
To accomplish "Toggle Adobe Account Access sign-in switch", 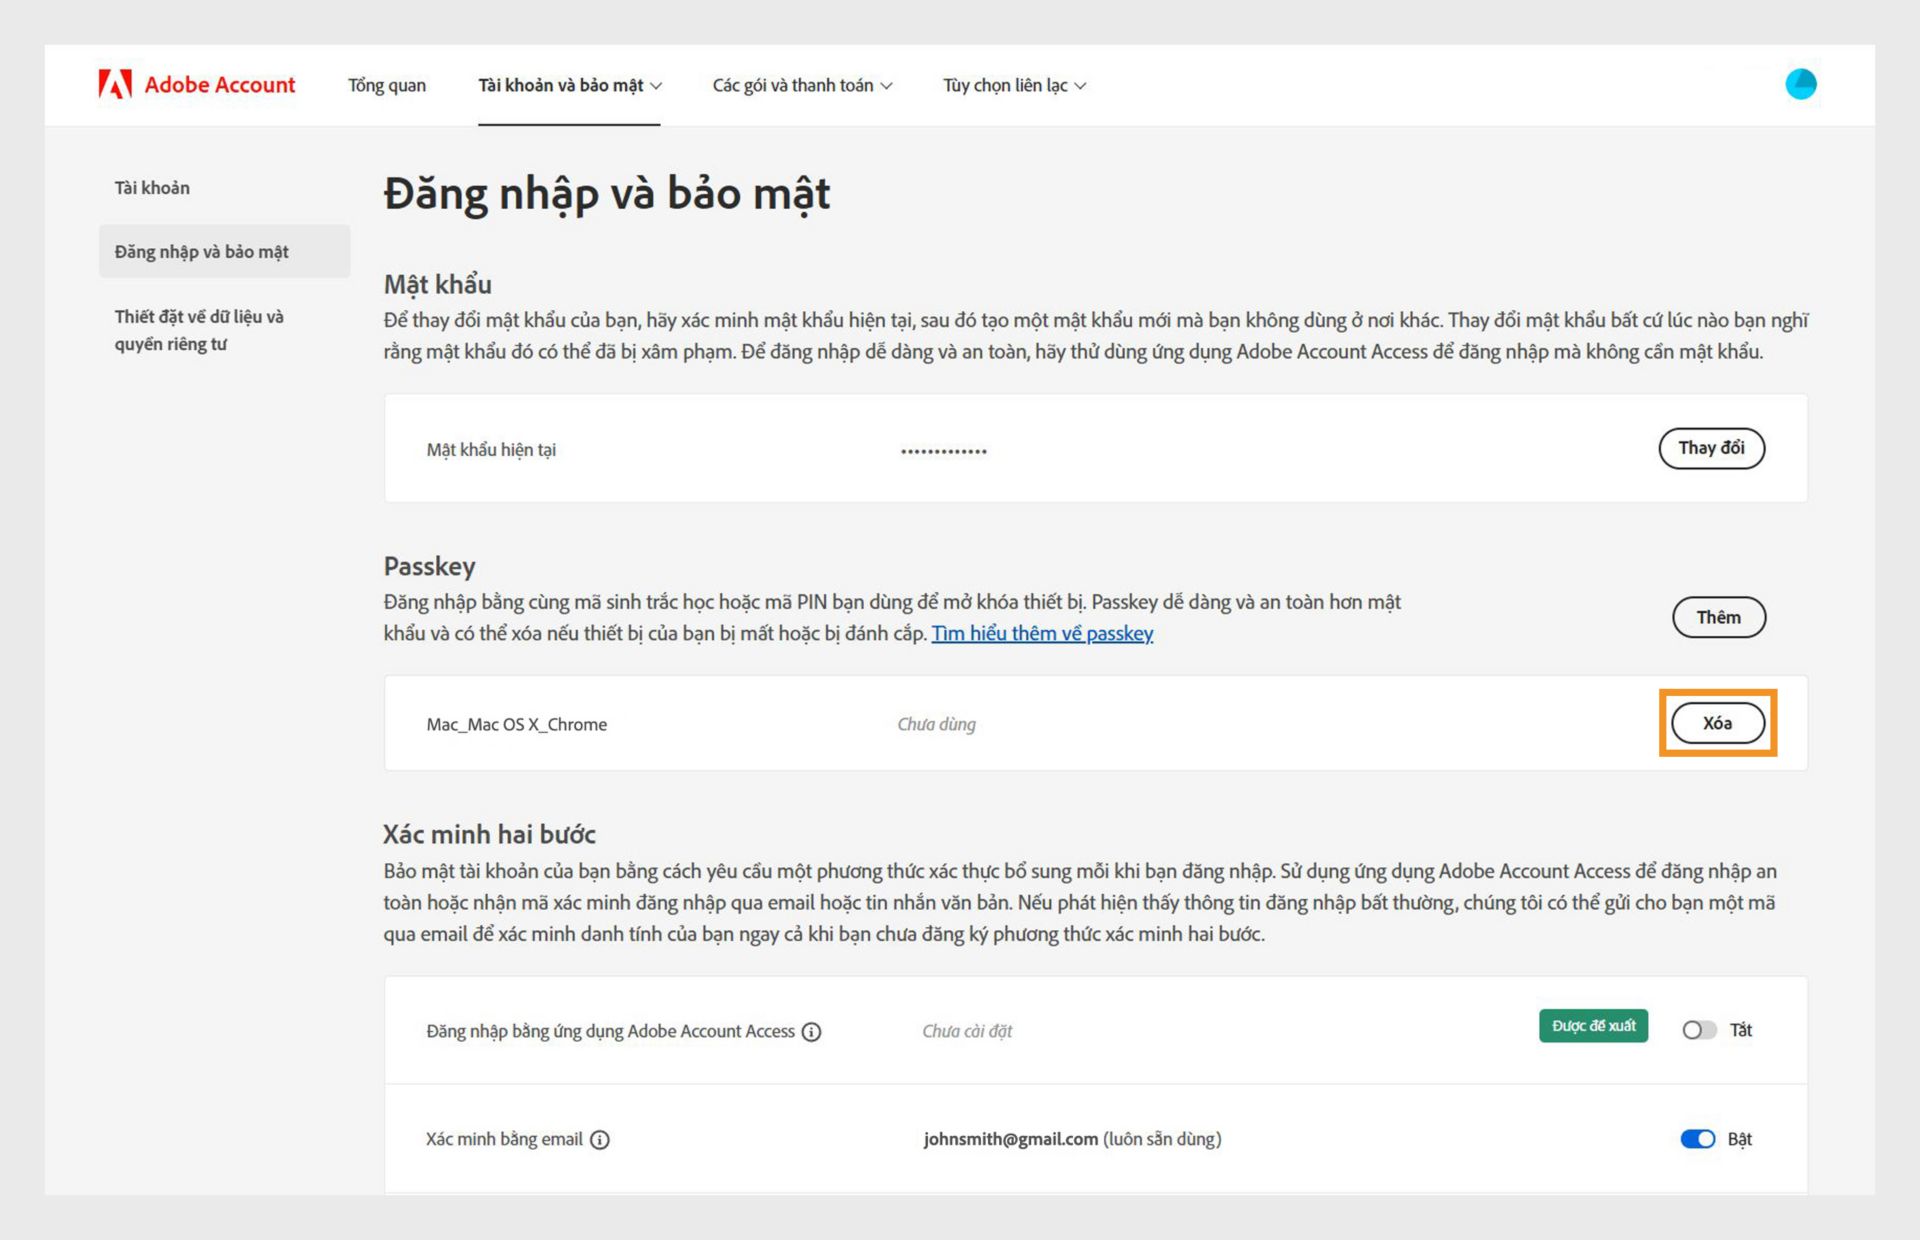I will pos(1698,1030).
